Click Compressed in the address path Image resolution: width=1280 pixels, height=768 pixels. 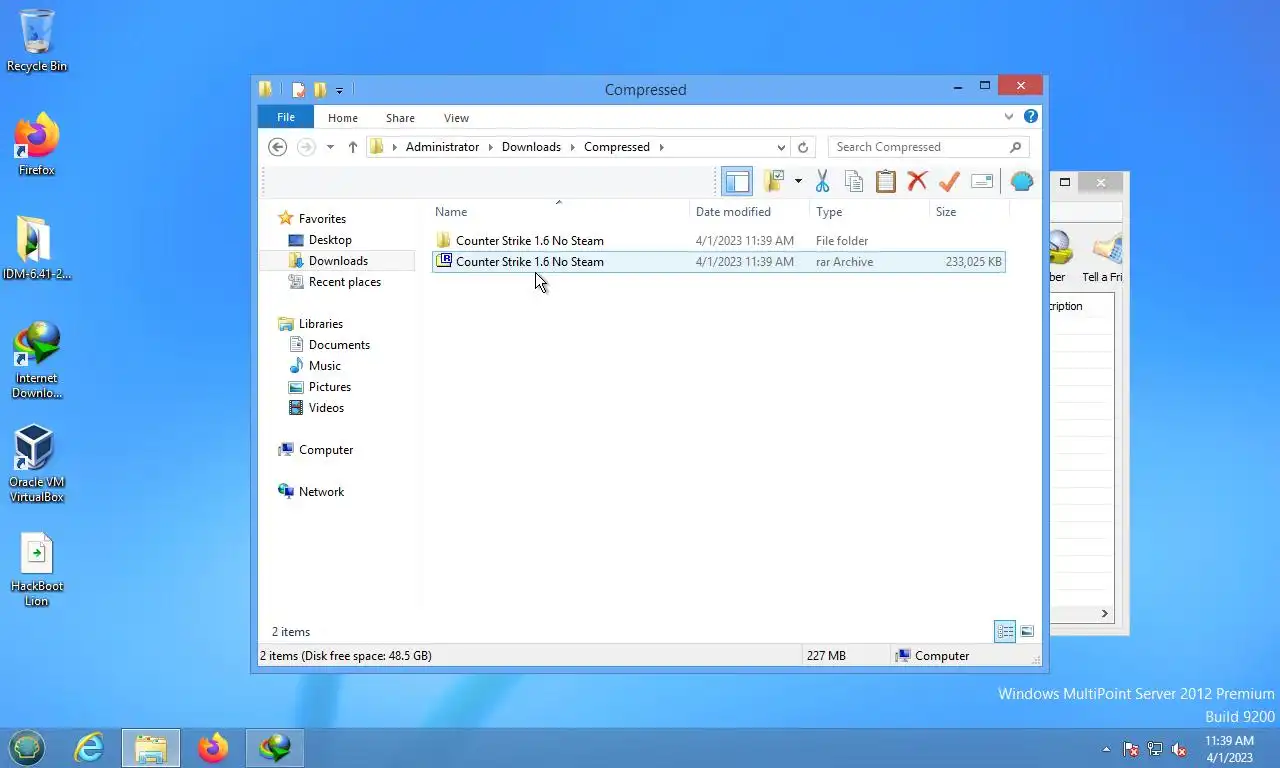[x=617, y=147]
